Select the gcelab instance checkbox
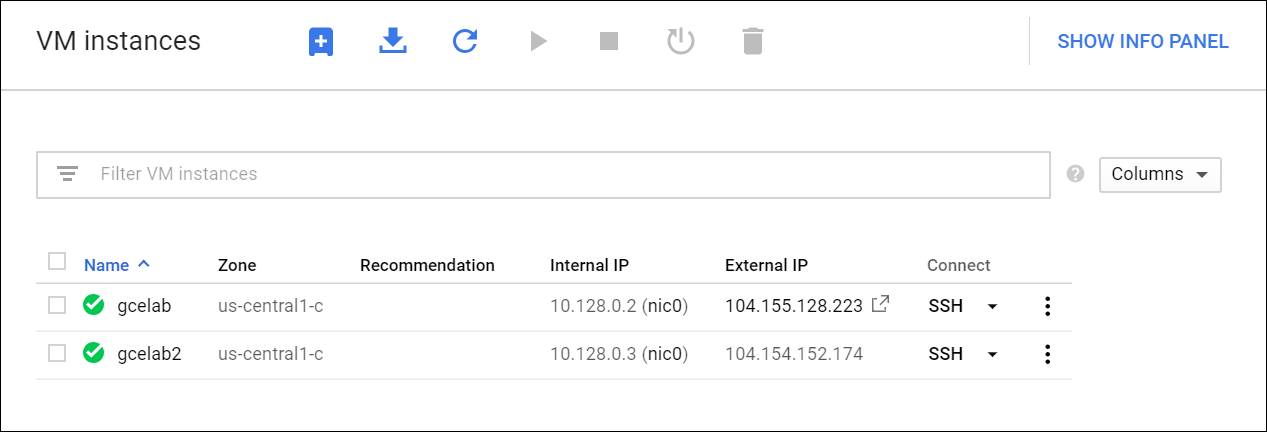1267x432 pixels. click(x=57, y=305)
